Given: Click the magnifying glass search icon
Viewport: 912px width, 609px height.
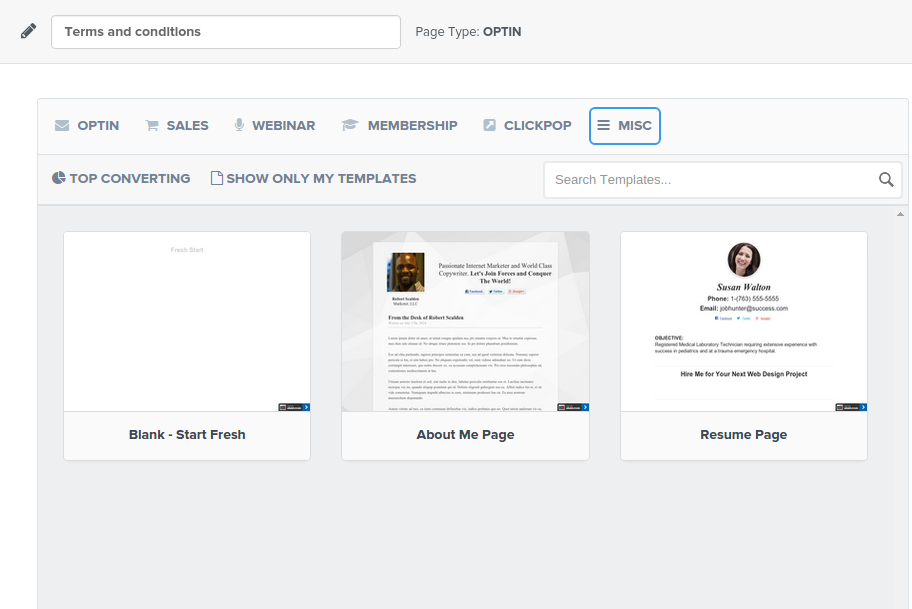Looking at the screenshot, I should (885, 180).
